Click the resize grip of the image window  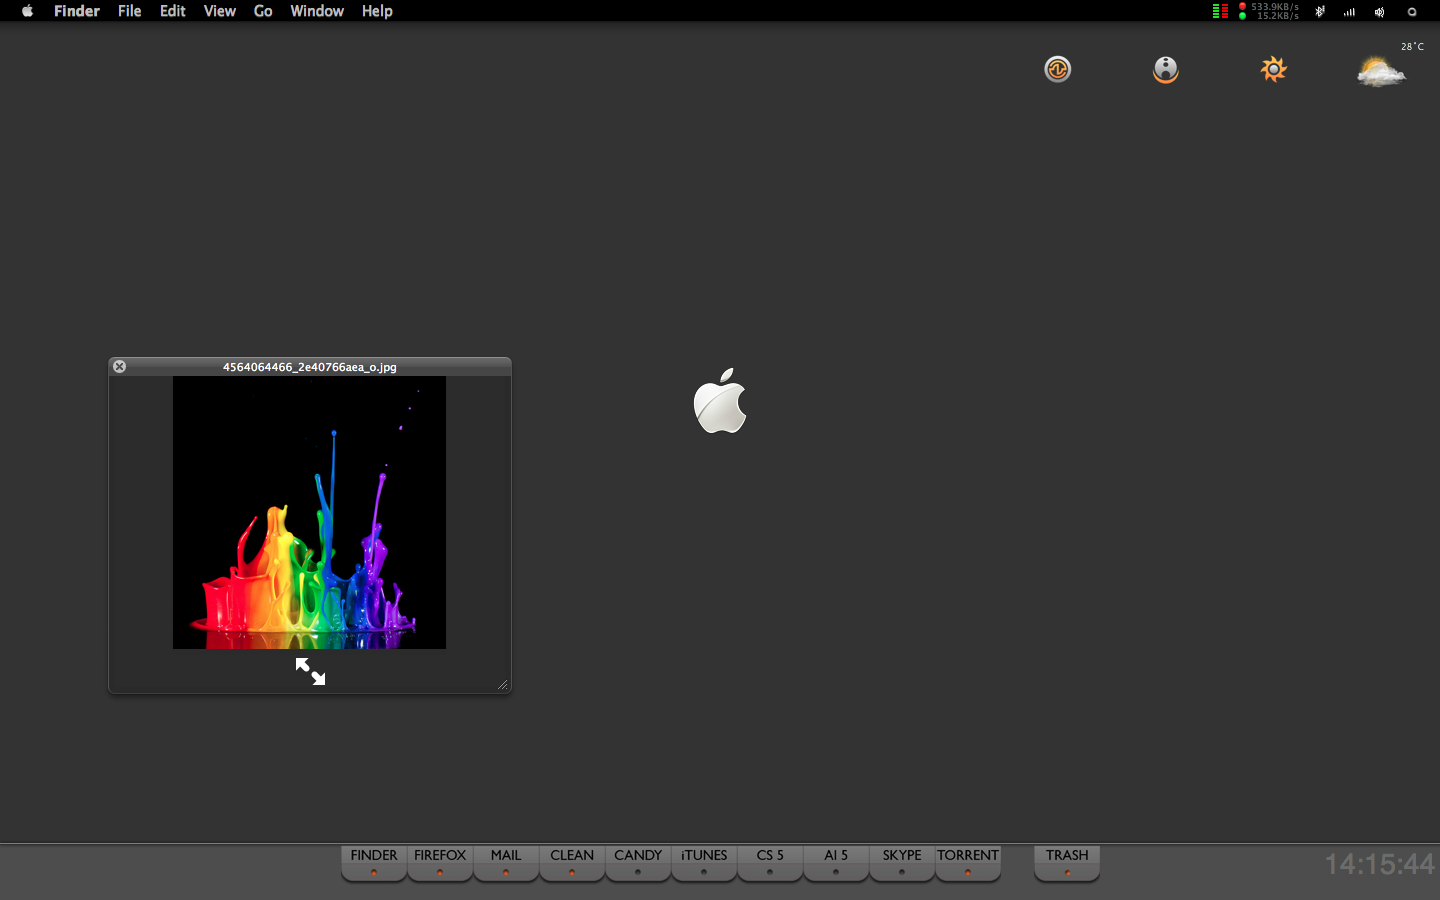click(x=502, y=685)
